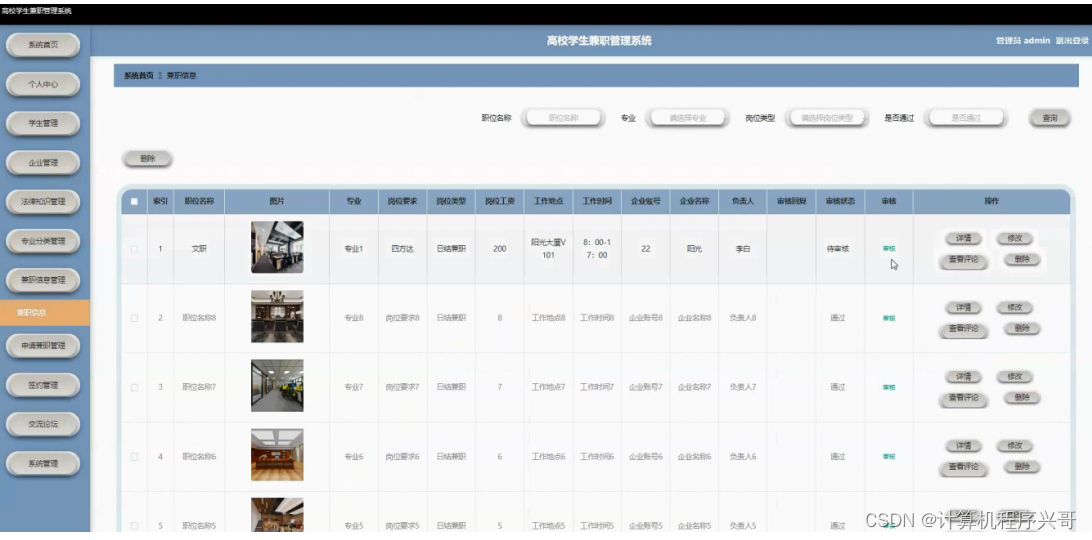Image resolution: width=1092 pixels, height=540 pixels.
Task: Check the checkbox for row 职位名称7
Action: [134, 387]
